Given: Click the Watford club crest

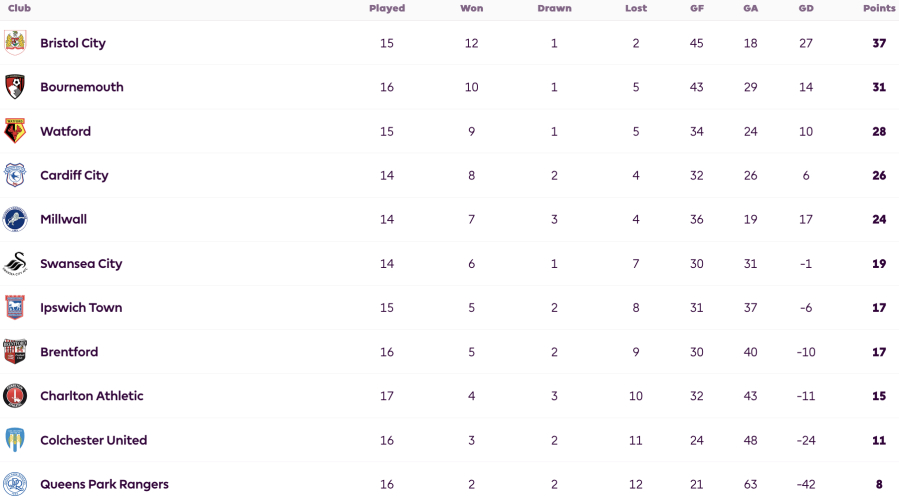Looking at the screenshot, I should [x=15, y=131].
